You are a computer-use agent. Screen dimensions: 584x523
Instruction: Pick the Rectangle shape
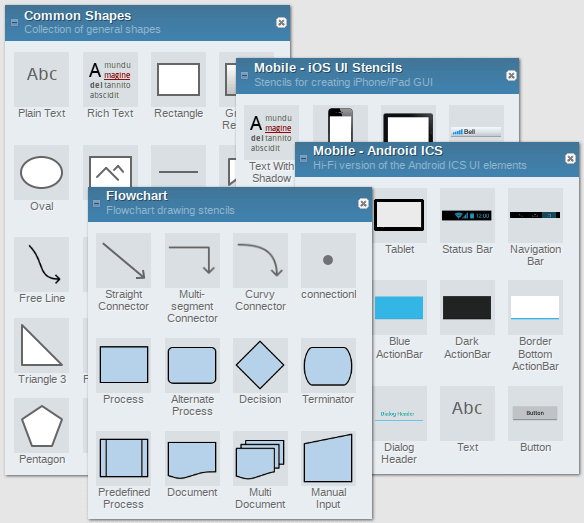[178, 80]
